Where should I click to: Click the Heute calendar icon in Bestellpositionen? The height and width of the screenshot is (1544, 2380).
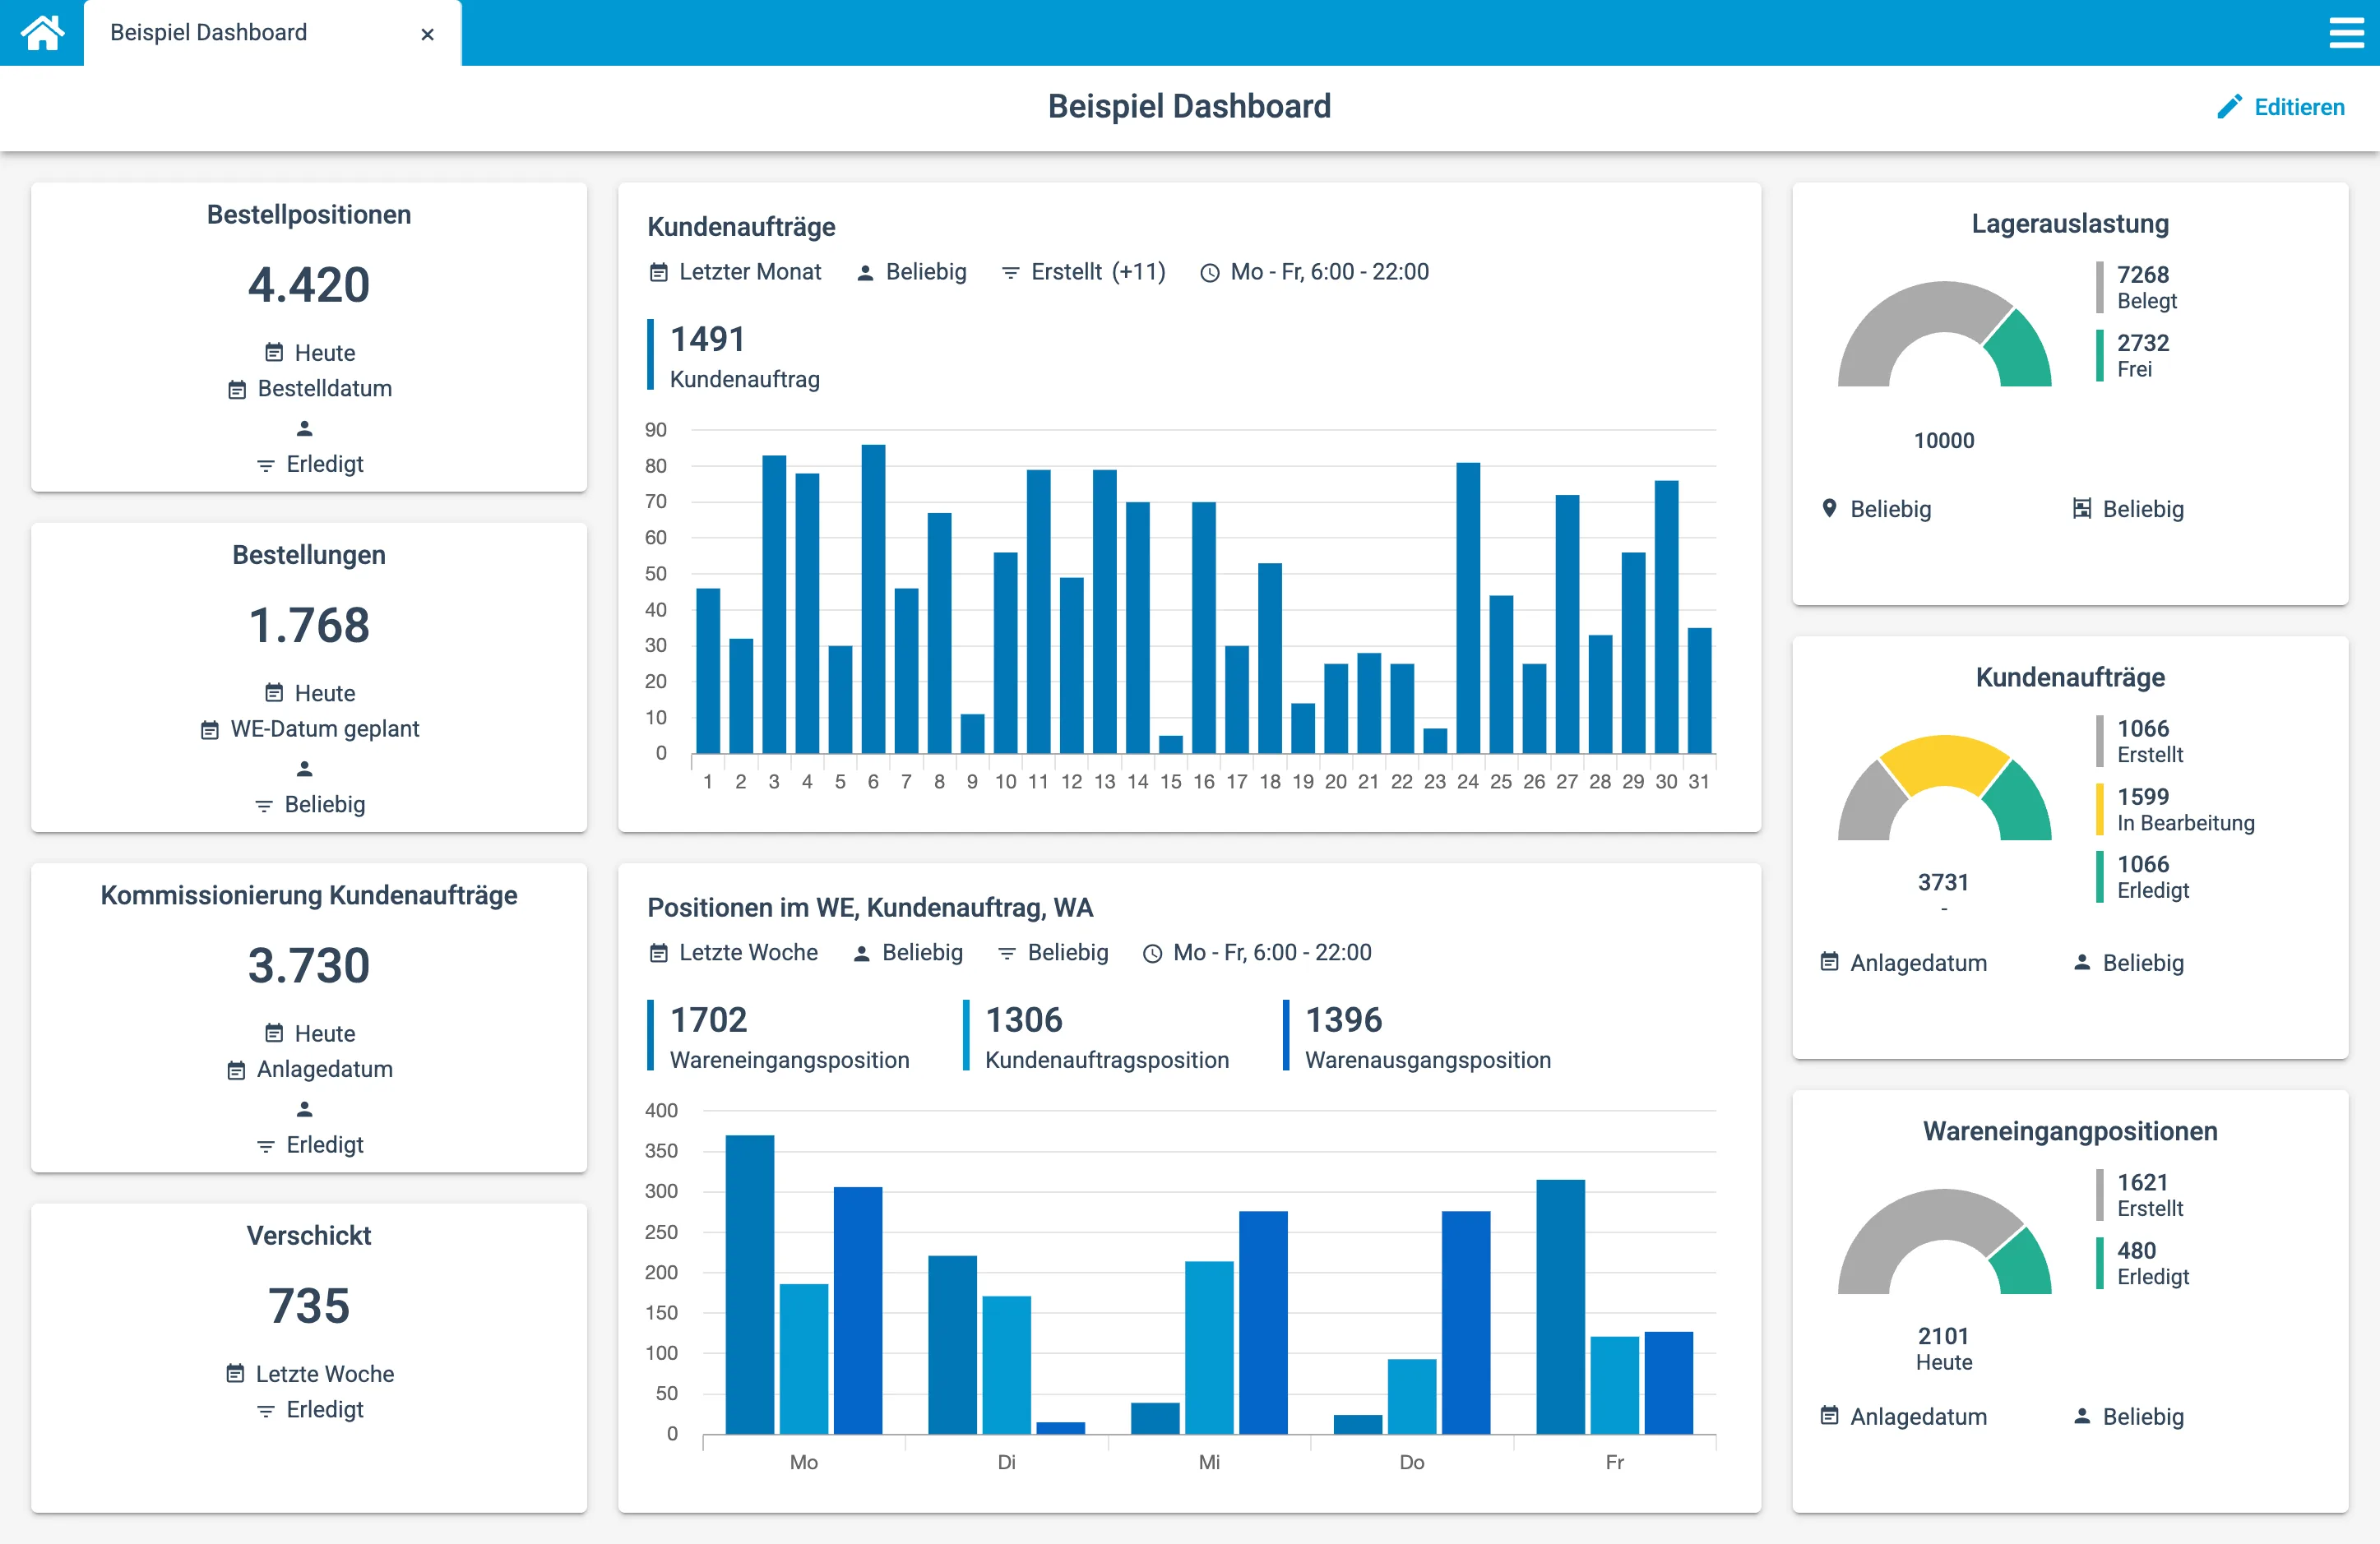pos(274,352)
